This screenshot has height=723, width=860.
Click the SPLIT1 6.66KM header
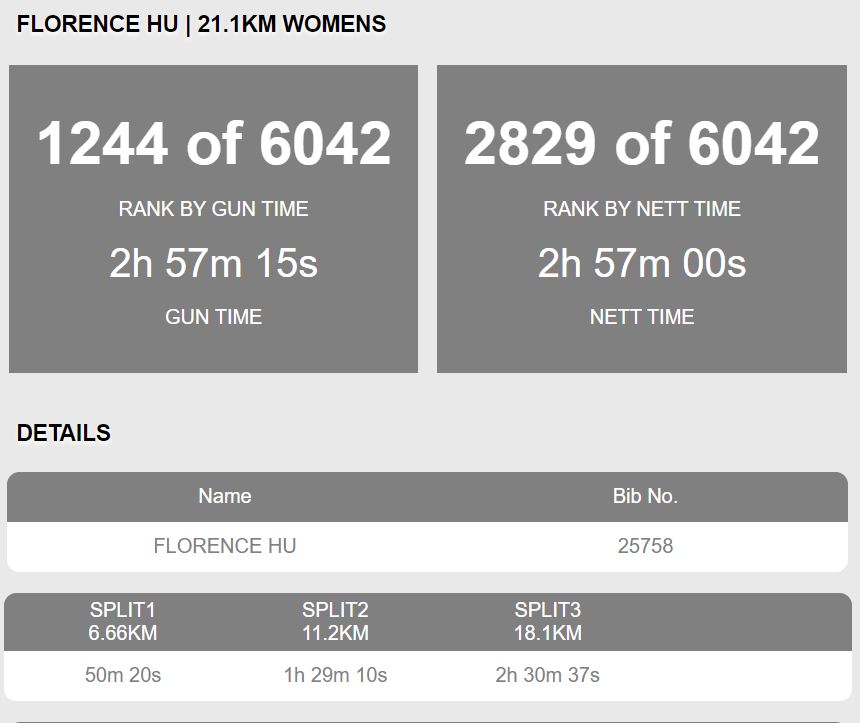(x=123, y=622)
